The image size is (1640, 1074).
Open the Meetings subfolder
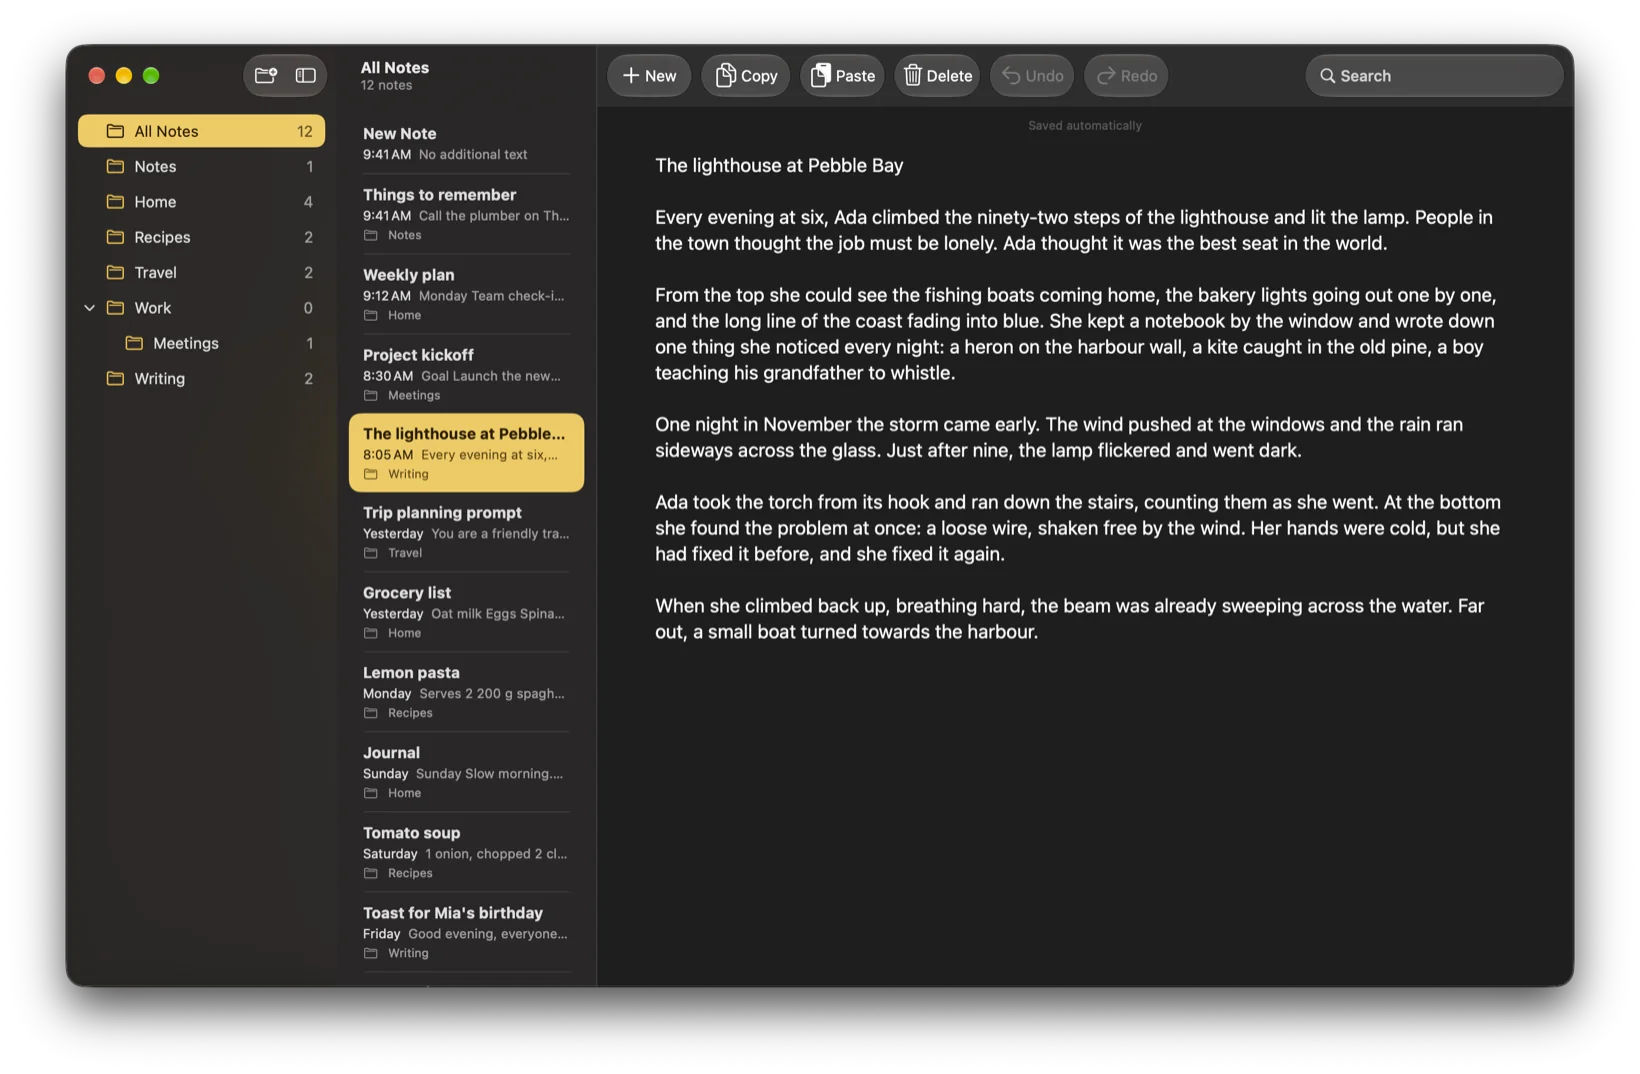(x=202, y=343)
